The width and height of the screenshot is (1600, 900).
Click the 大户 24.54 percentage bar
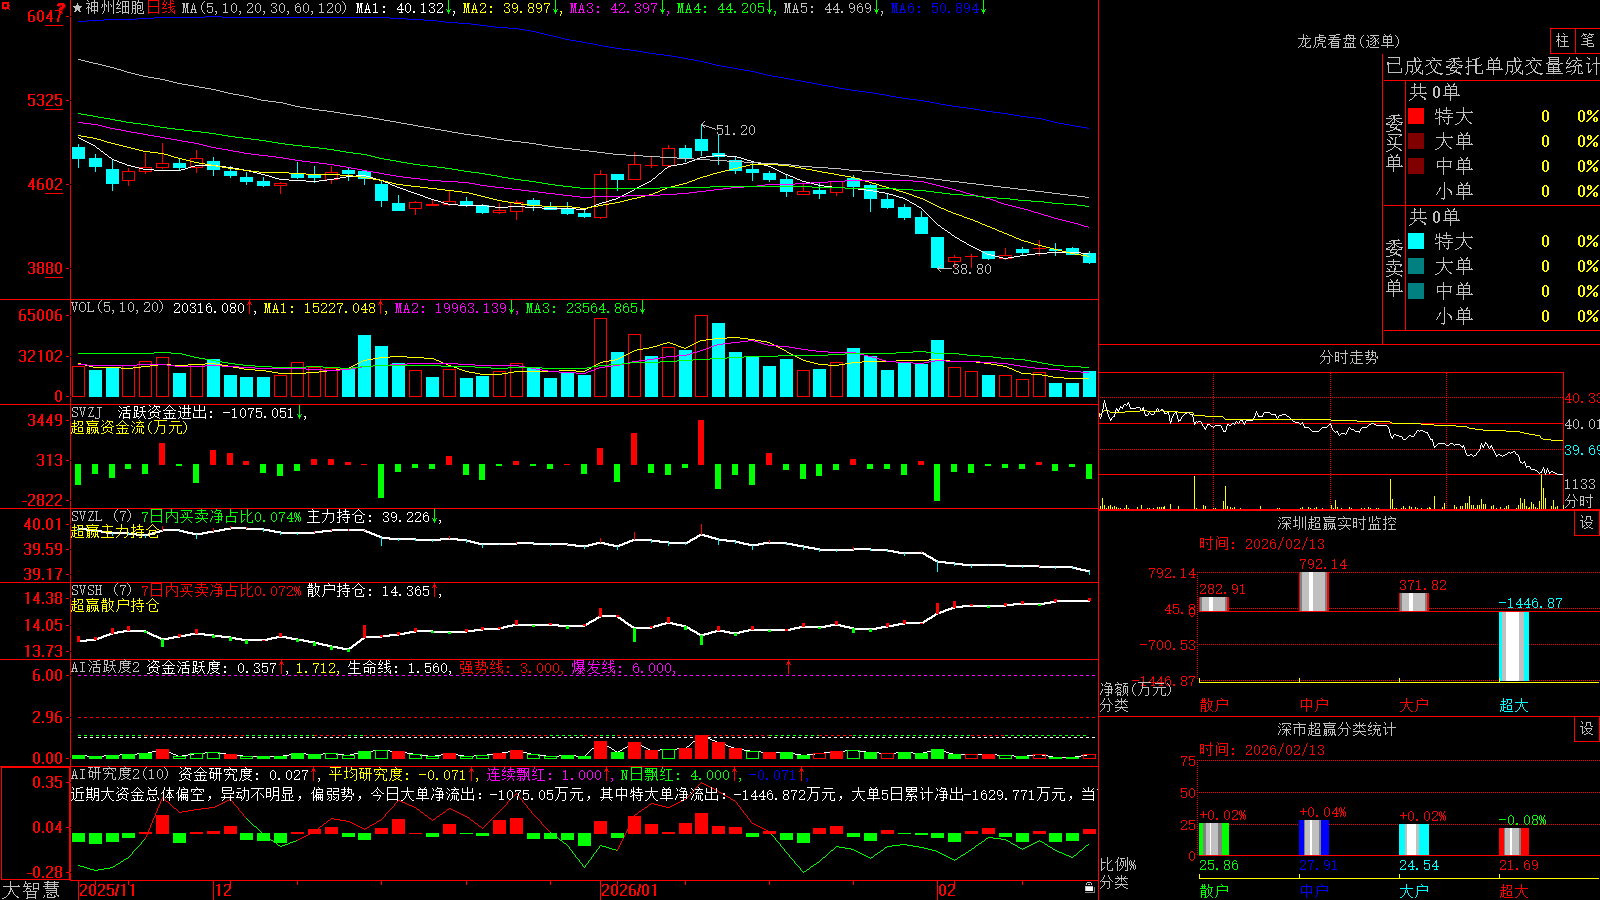coord(1414,840)
